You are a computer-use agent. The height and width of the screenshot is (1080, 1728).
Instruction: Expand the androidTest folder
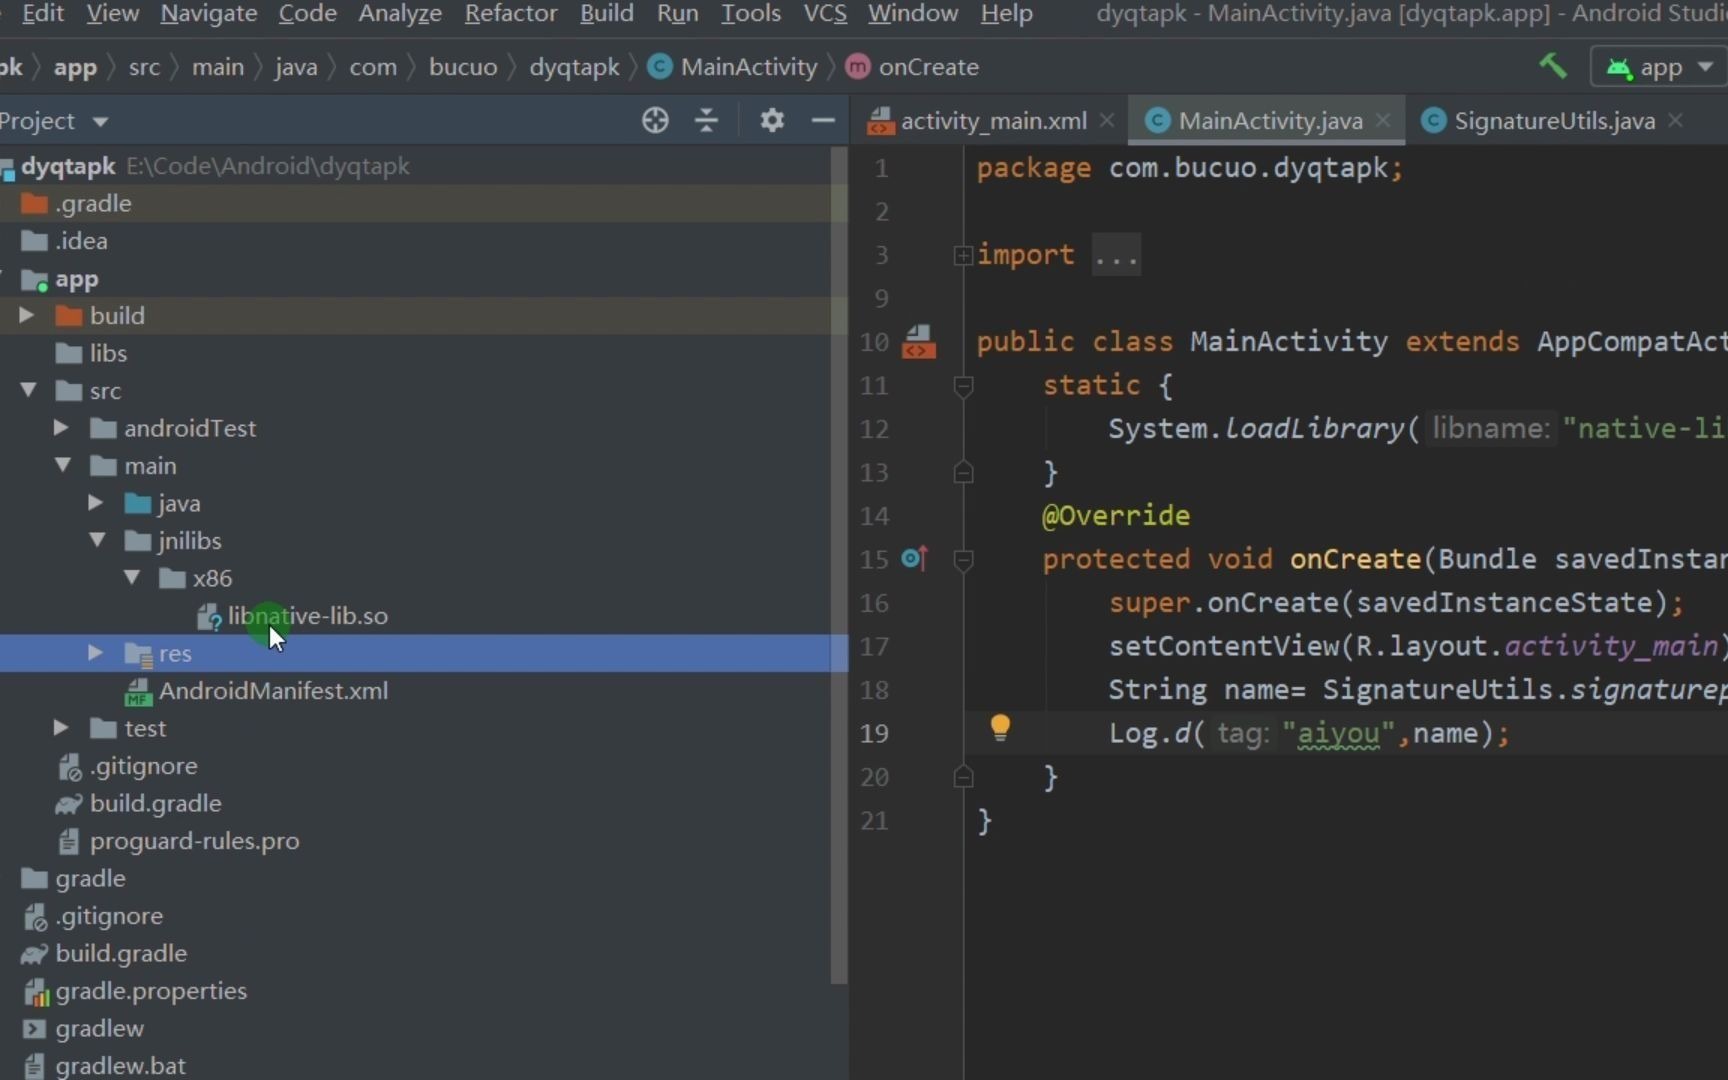[x=61, y=428]
